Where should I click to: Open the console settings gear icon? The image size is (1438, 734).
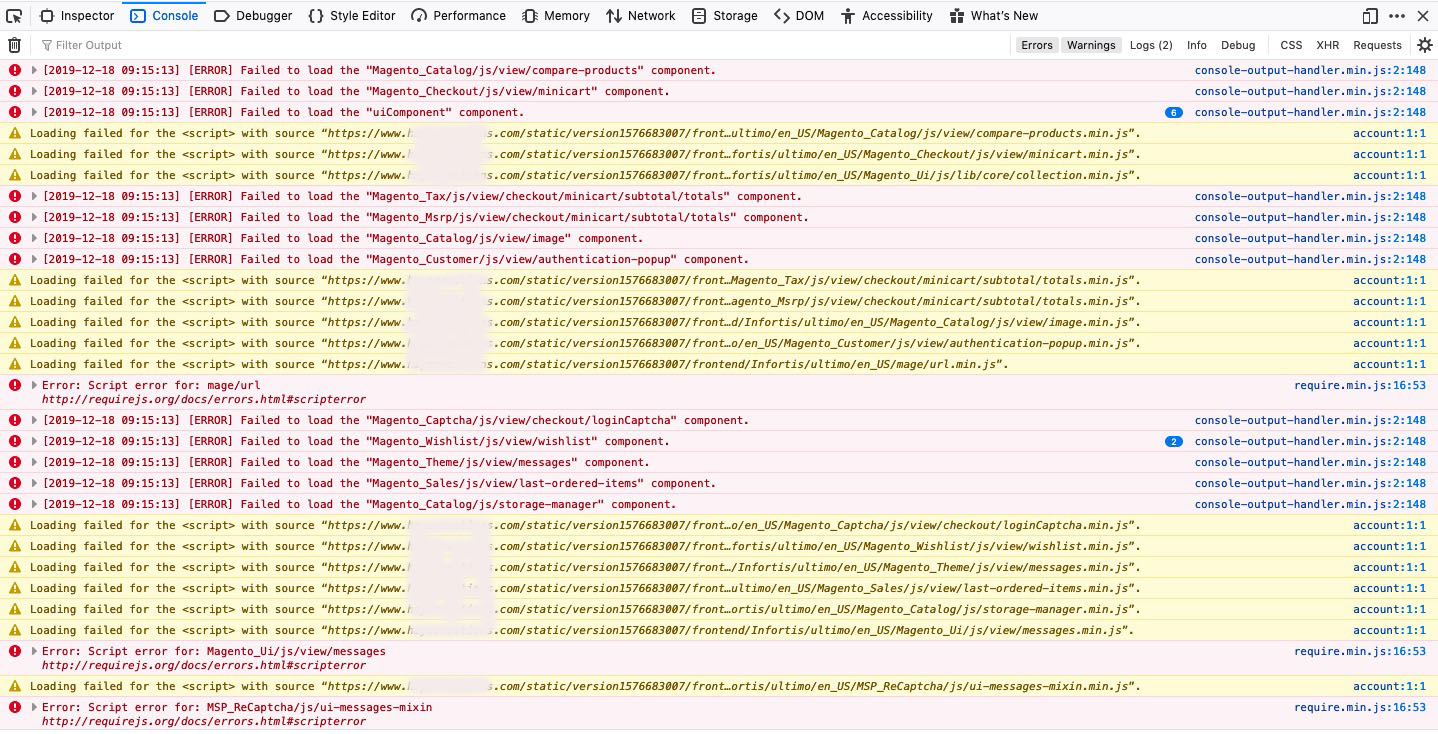click(1424, 44)
